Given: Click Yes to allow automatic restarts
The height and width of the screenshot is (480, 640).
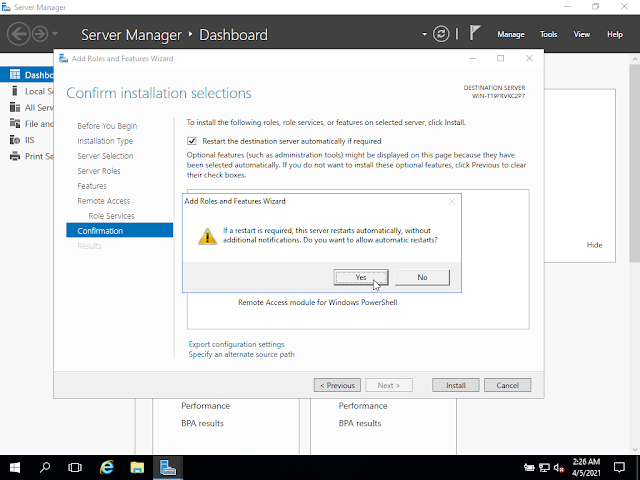Looking at the screenshot, I should tap(361, 278).
